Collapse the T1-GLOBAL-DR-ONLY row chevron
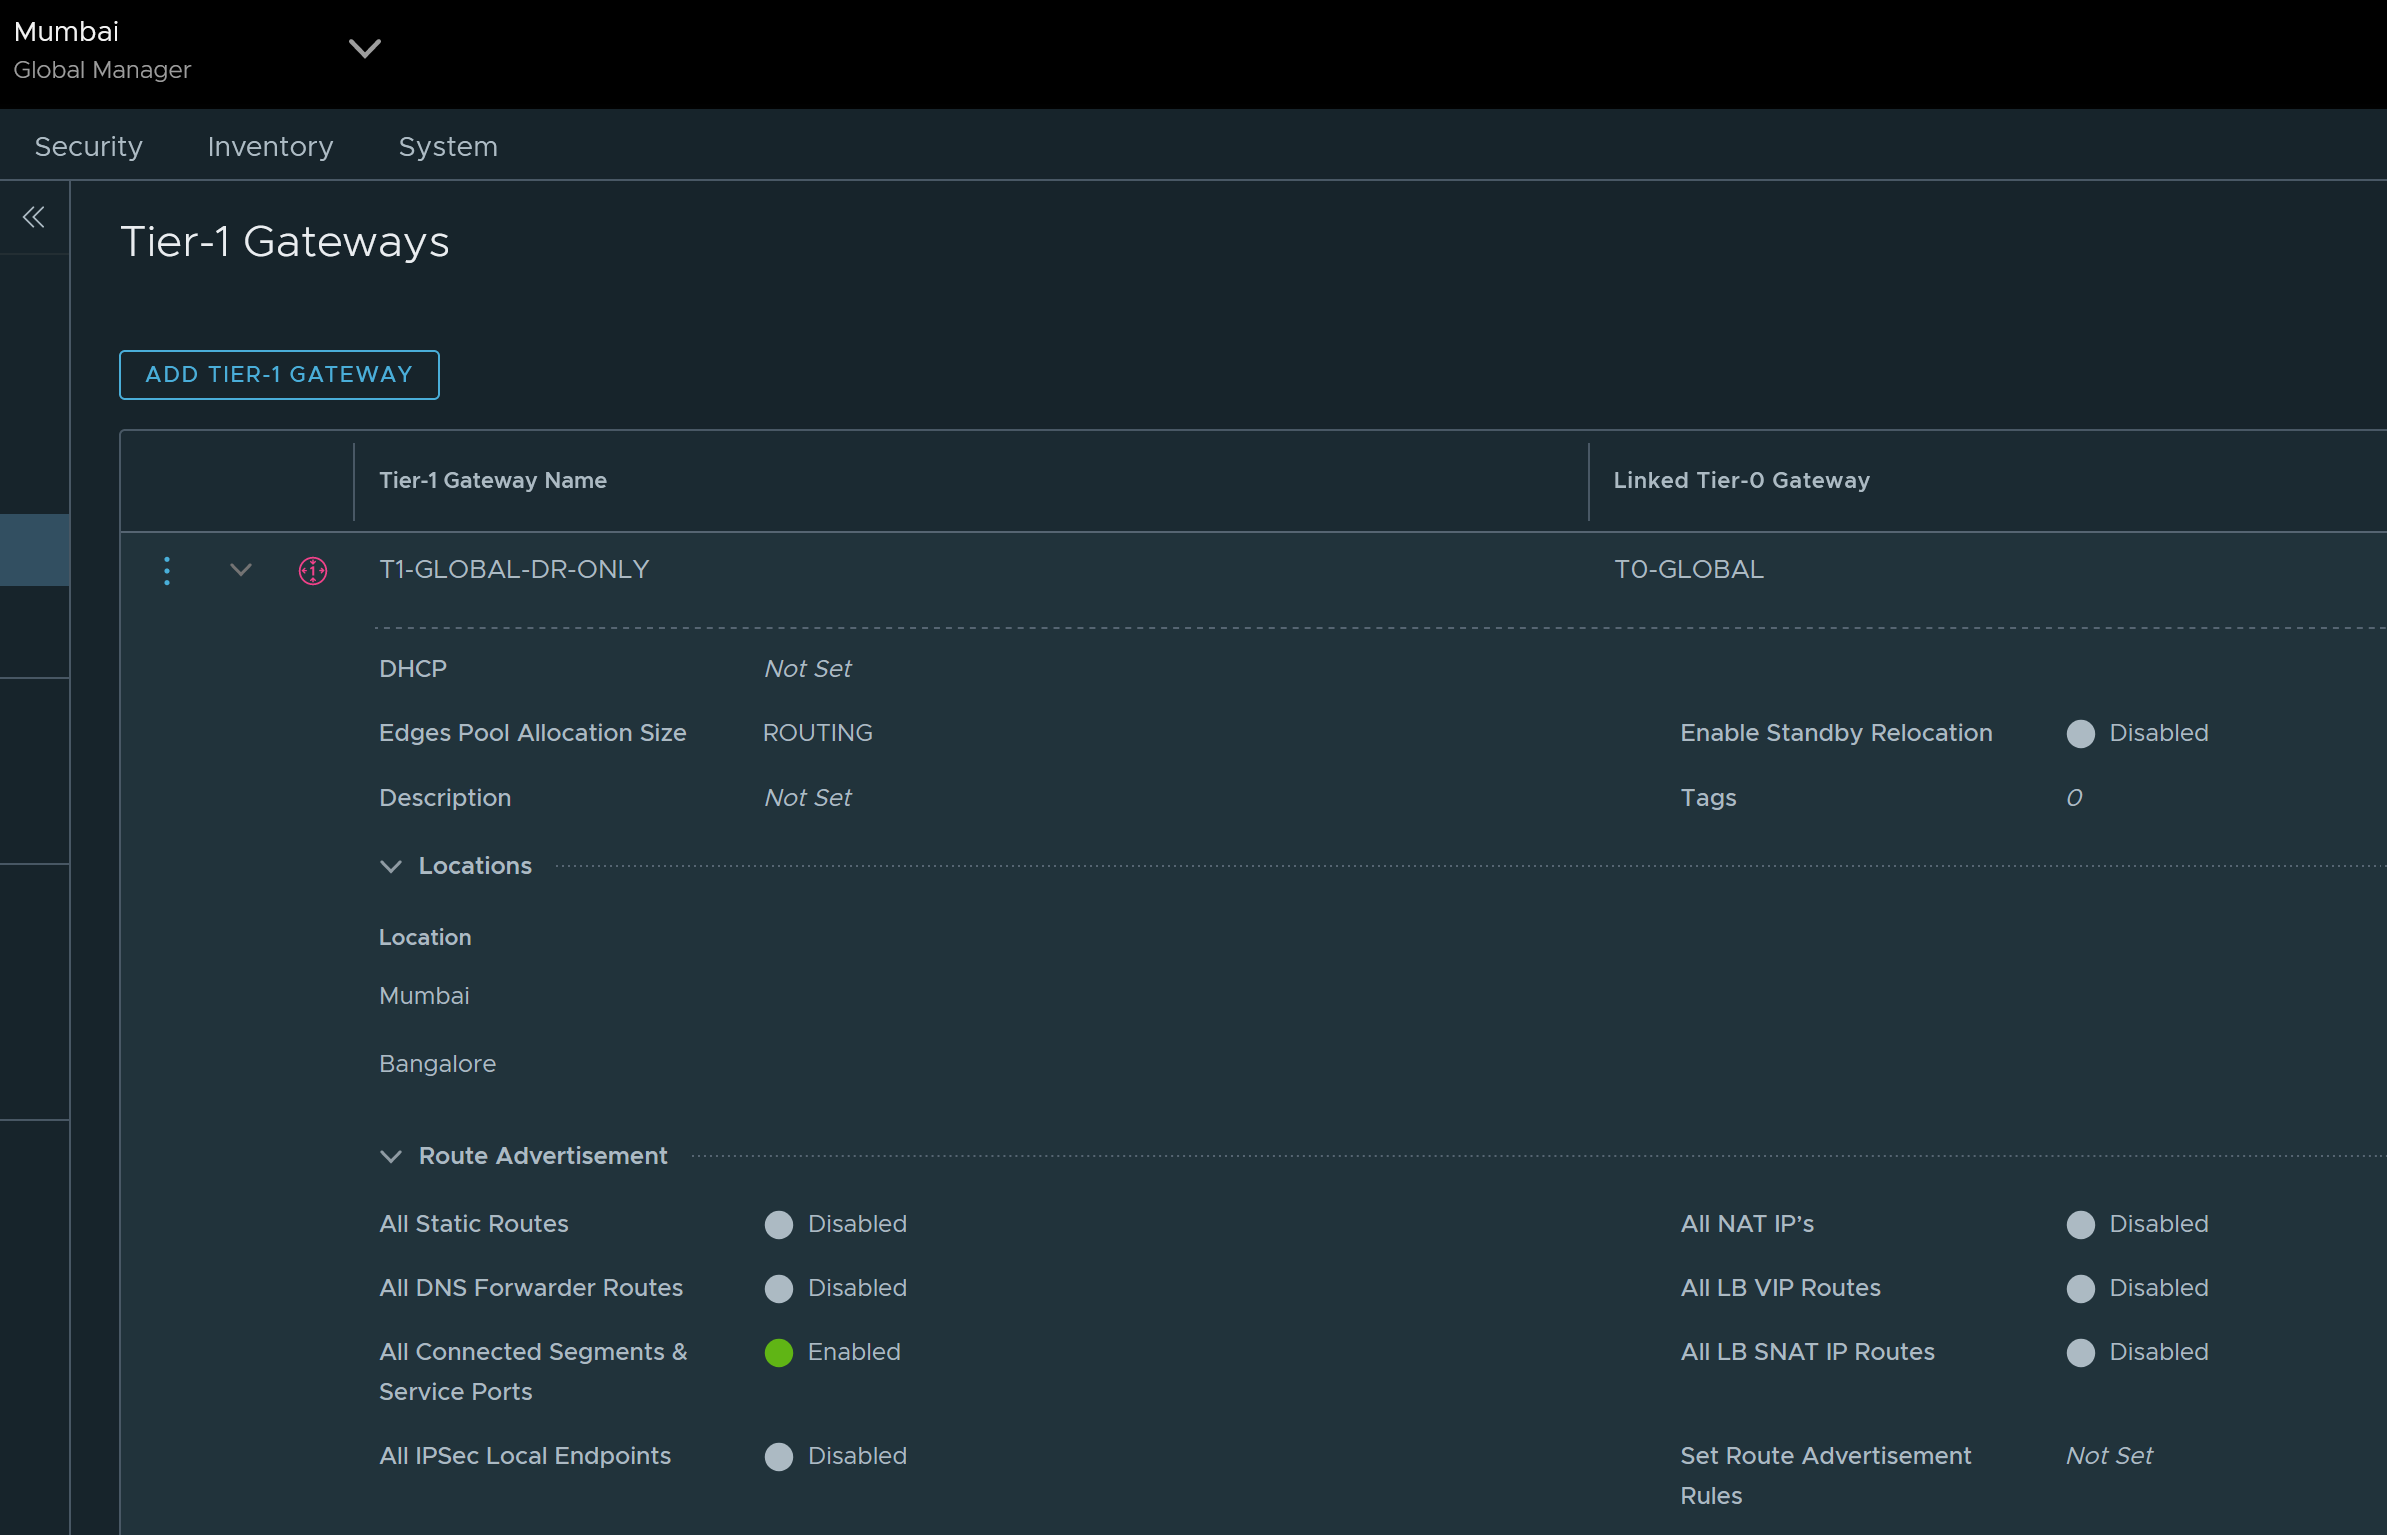The image size is (2387, 1535). 240,570
